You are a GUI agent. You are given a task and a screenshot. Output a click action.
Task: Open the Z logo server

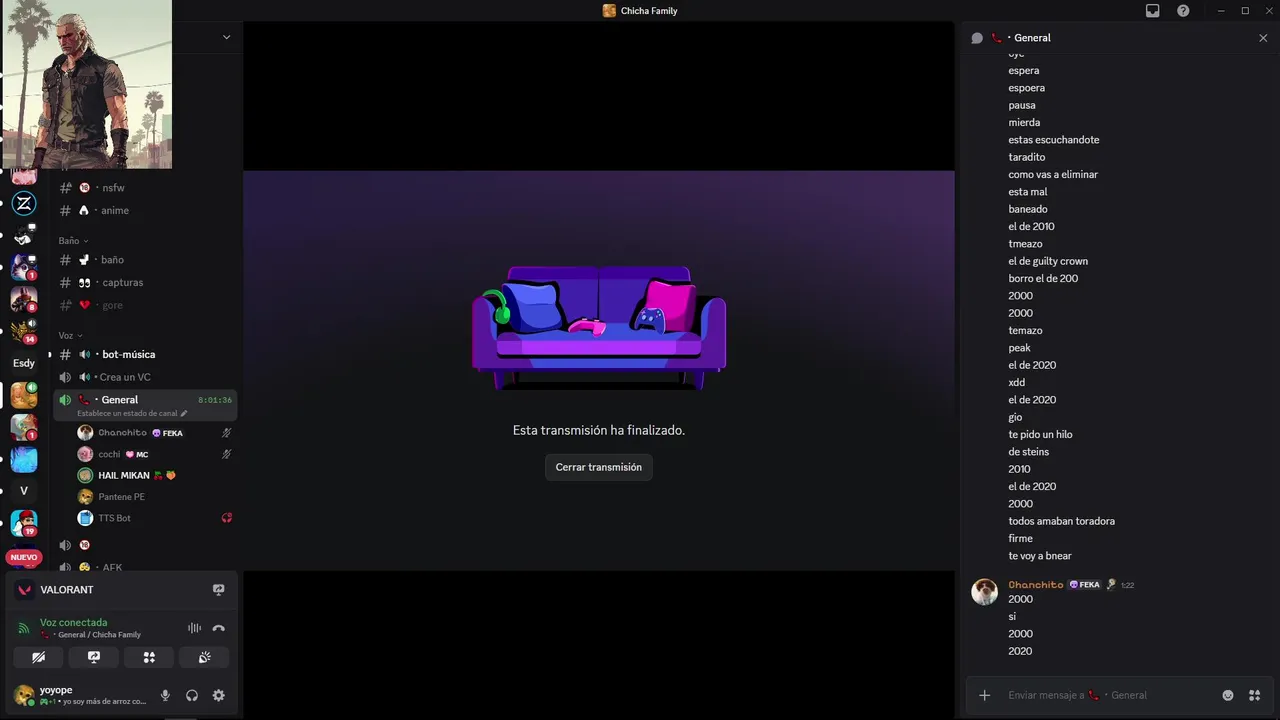point(24,203)
